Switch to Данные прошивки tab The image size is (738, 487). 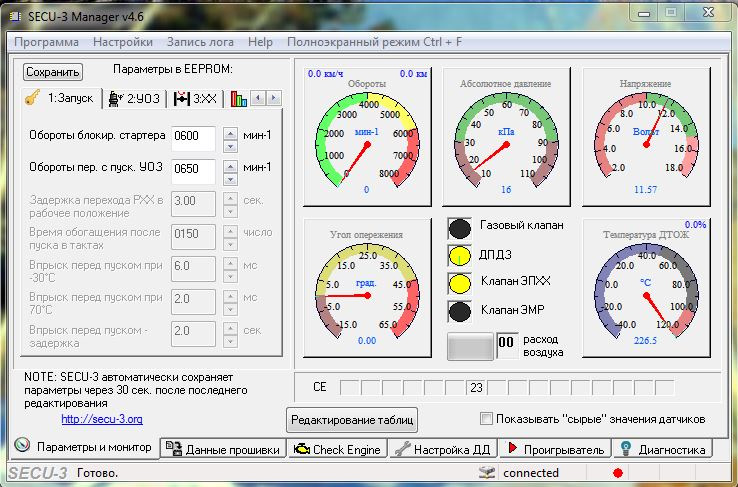coord(223,449)
